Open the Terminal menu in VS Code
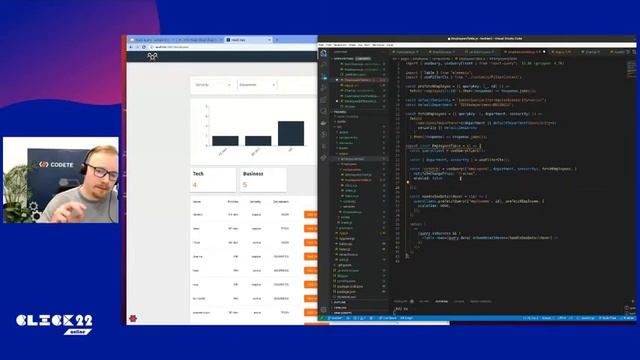This screenshot has width=640, height=360. pyautogui.click(x=378, y=45)
